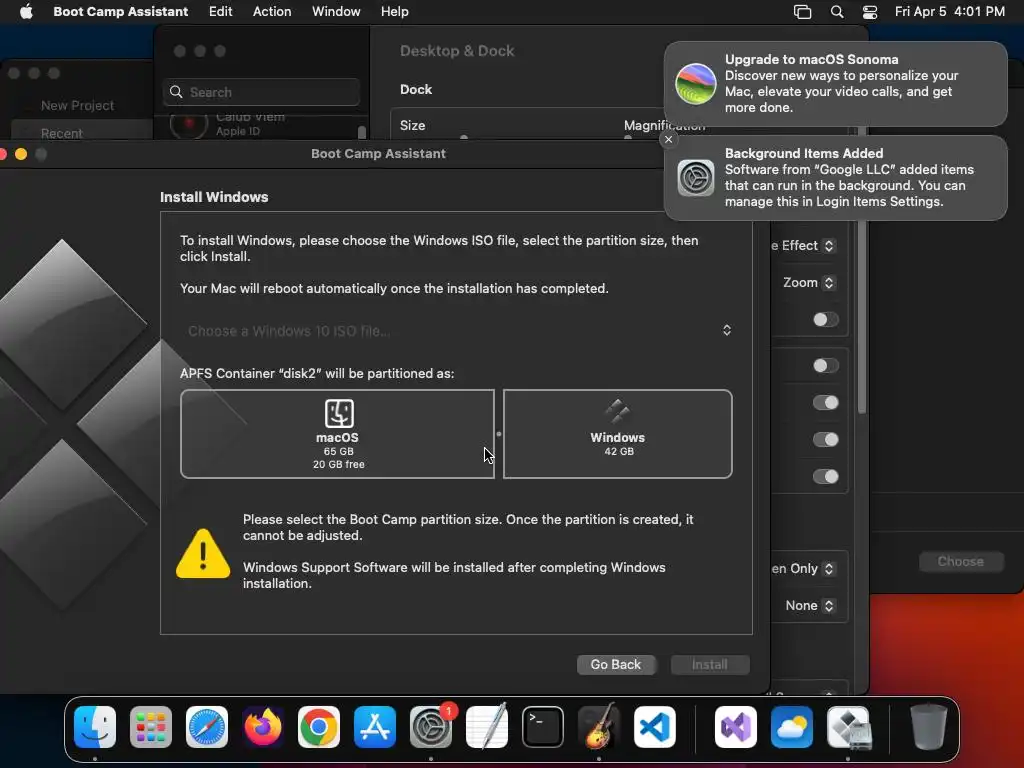Open the Upgrade to macOS Sonoma notification
The image size is (1024, 768).
pos(836,84)
